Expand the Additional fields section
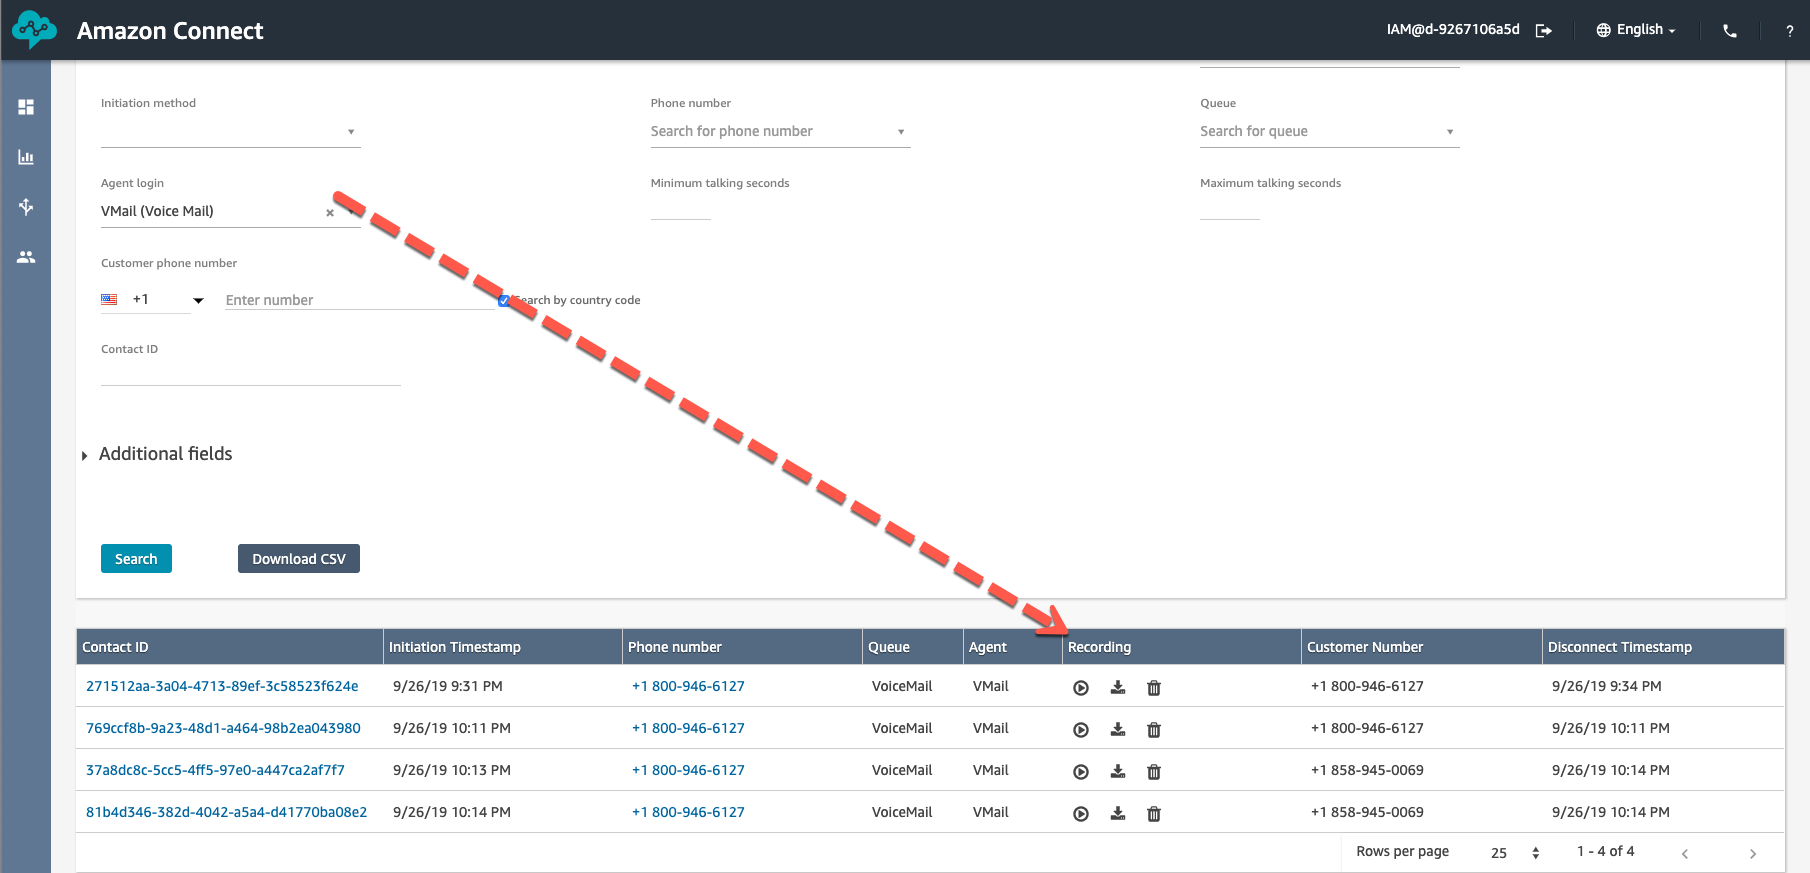The height and width of the screenshot is (873, 1810). click(158, 454)
